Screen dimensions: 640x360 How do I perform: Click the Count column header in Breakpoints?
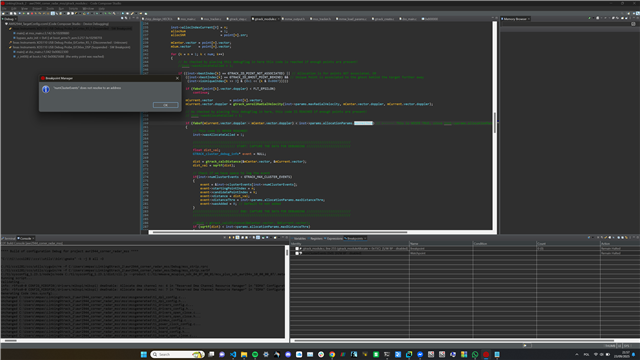click(567, 244)
